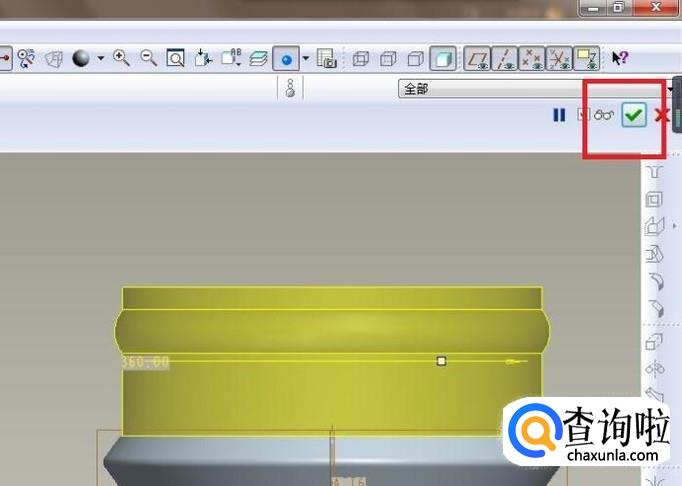Screen dimensions: 682x486
Task: Toggle the glasses preview button
Action: click(603, 115)
